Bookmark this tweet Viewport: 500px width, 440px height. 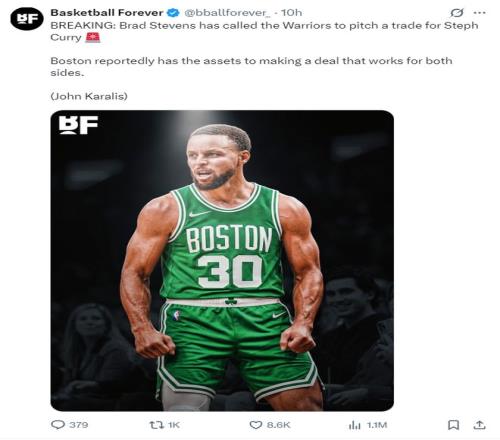point(453,425)
